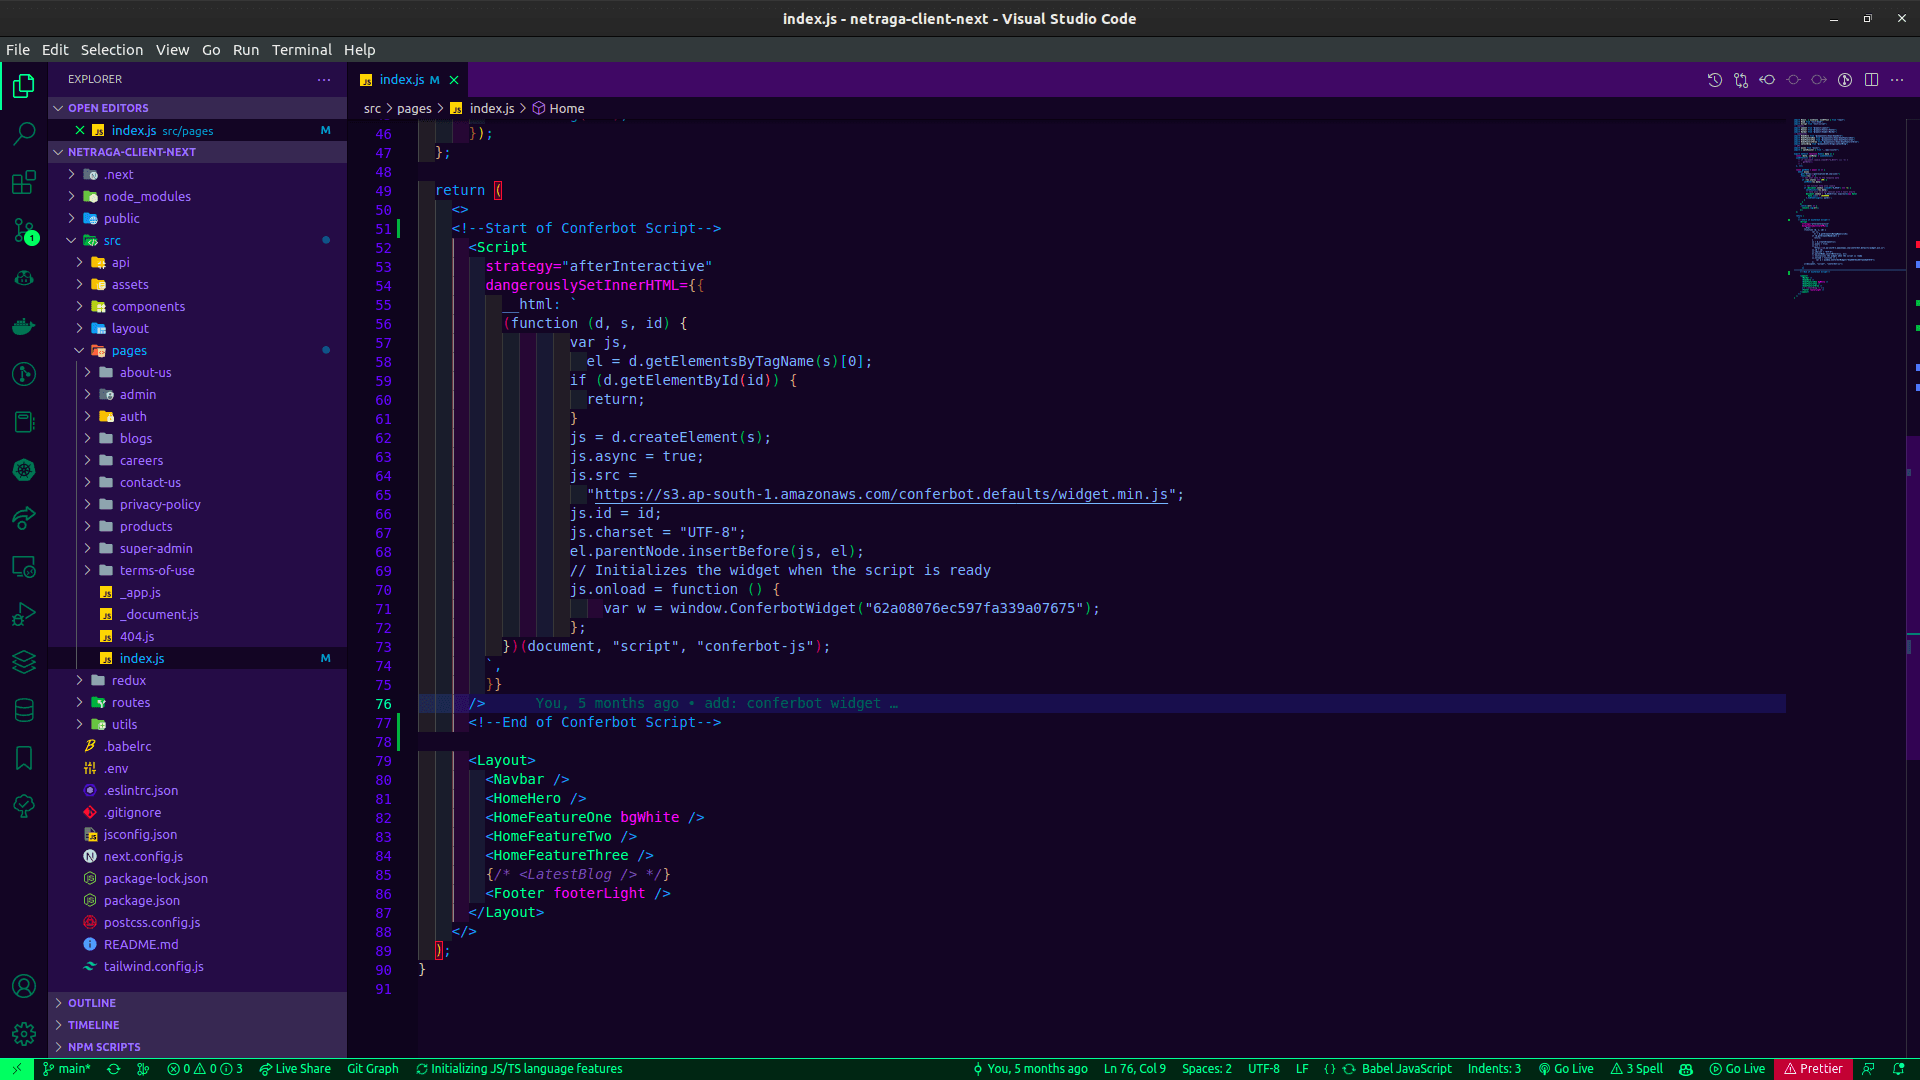Open Source Control view with badge
Image resolution: width=1920 pixels, height=1080 pixels.
coord(24,231)
